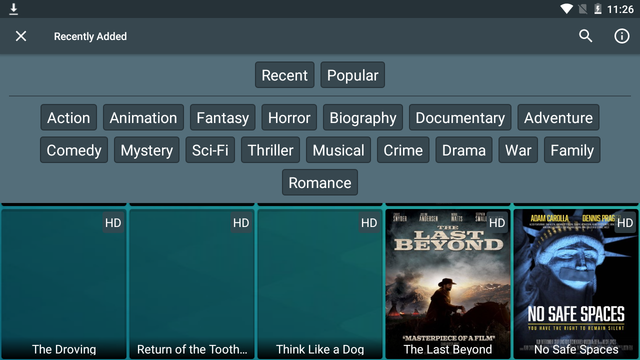Tap the battery status icon
This screenshot has width=640, height=360.
pos(598,9)
